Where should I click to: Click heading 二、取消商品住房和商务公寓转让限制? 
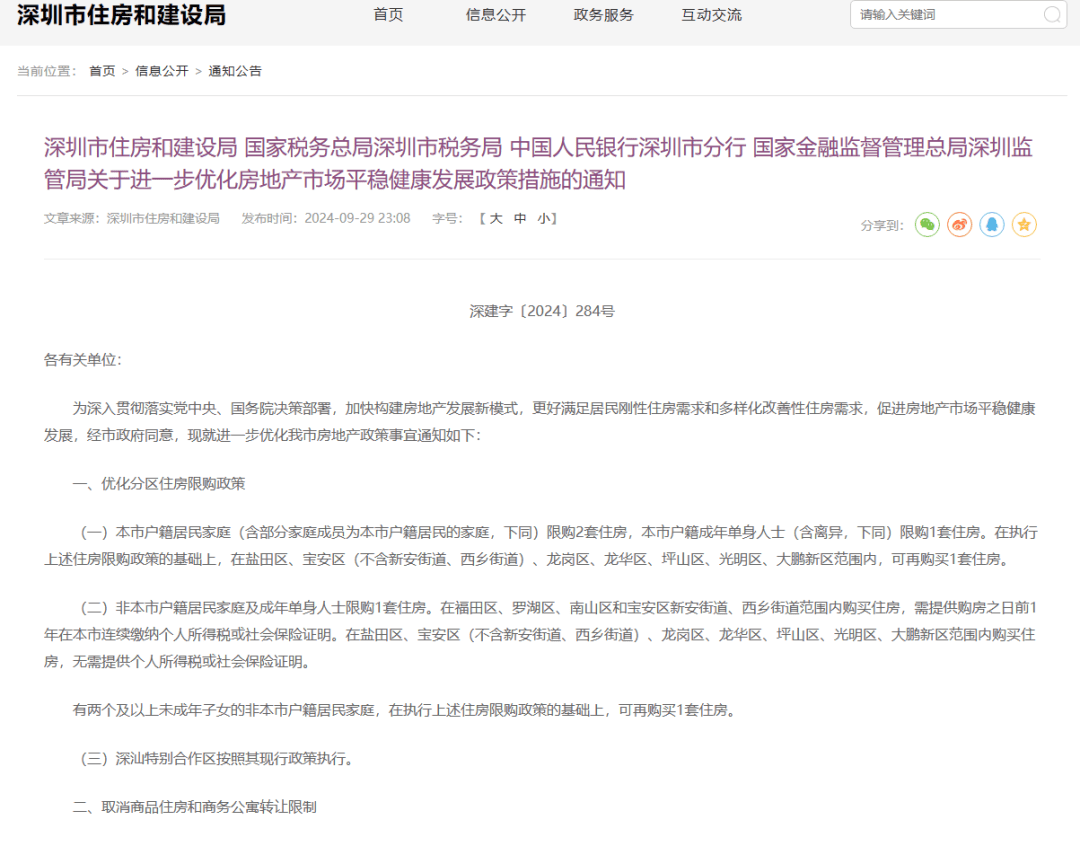coord(195,807)
